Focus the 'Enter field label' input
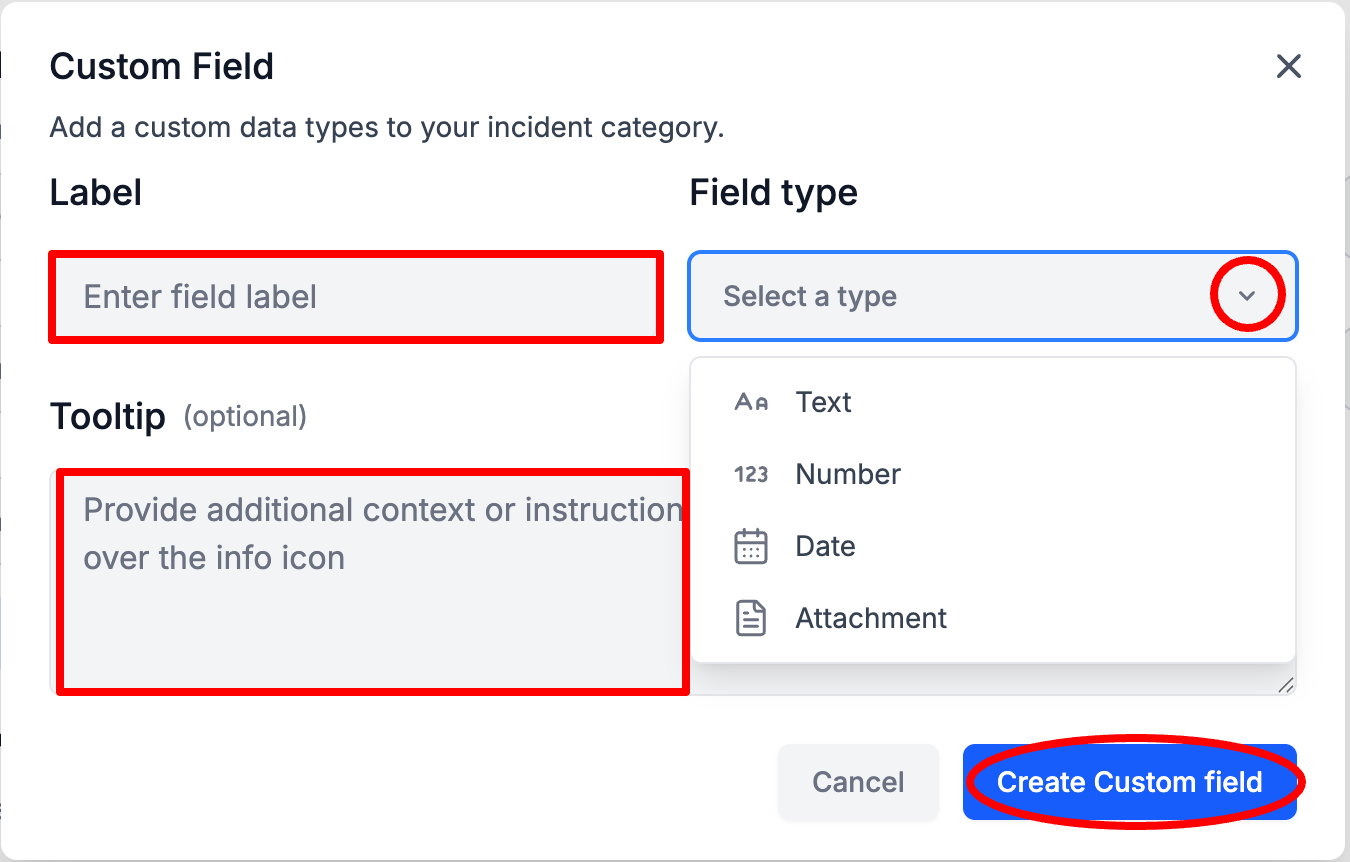This screenshot has width=1350, height=862. (x=355, y=297)
